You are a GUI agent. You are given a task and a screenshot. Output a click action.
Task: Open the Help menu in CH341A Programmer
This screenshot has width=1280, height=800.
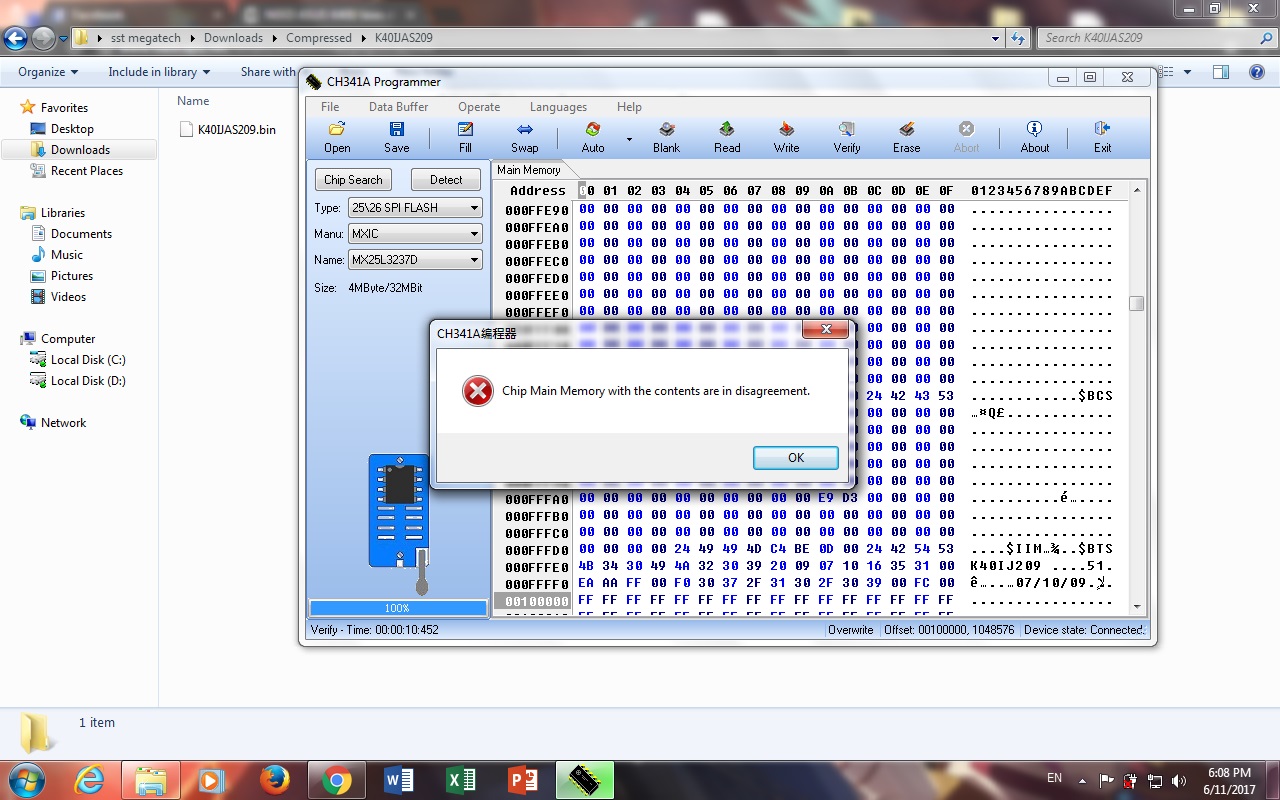point(629,107)
